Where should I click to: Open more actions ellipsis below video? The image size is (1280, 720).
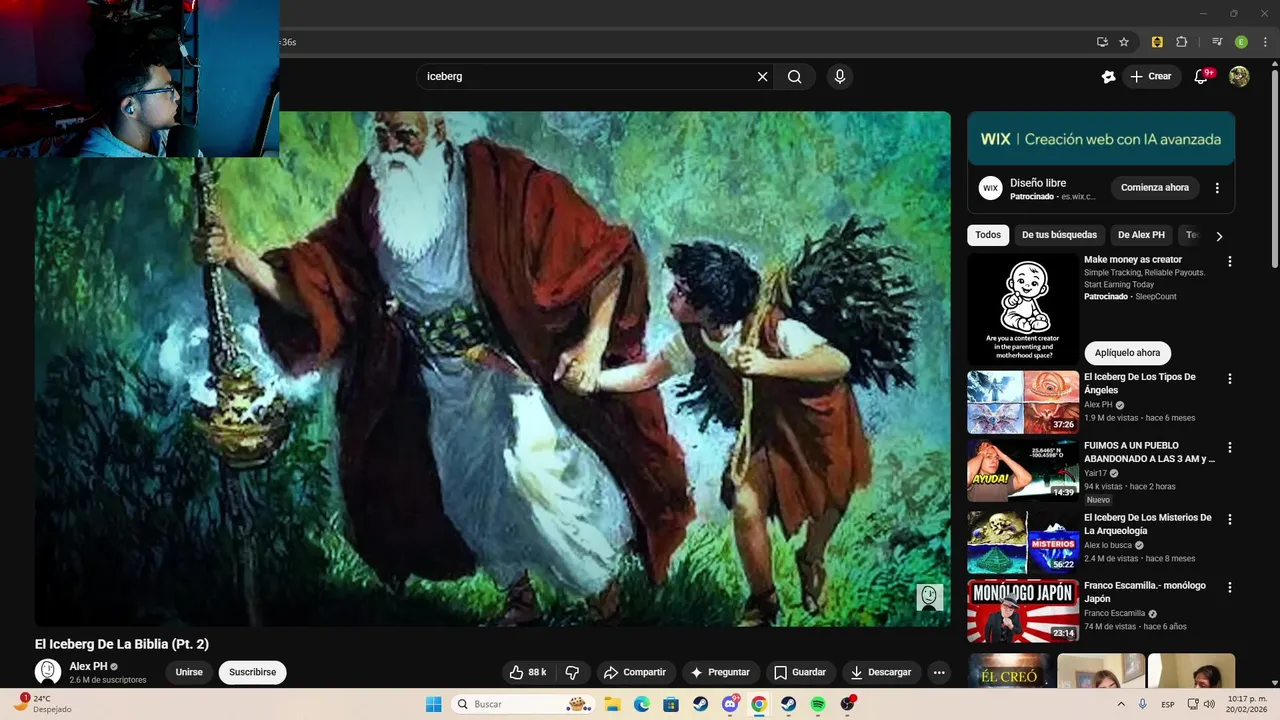[939, 672]
